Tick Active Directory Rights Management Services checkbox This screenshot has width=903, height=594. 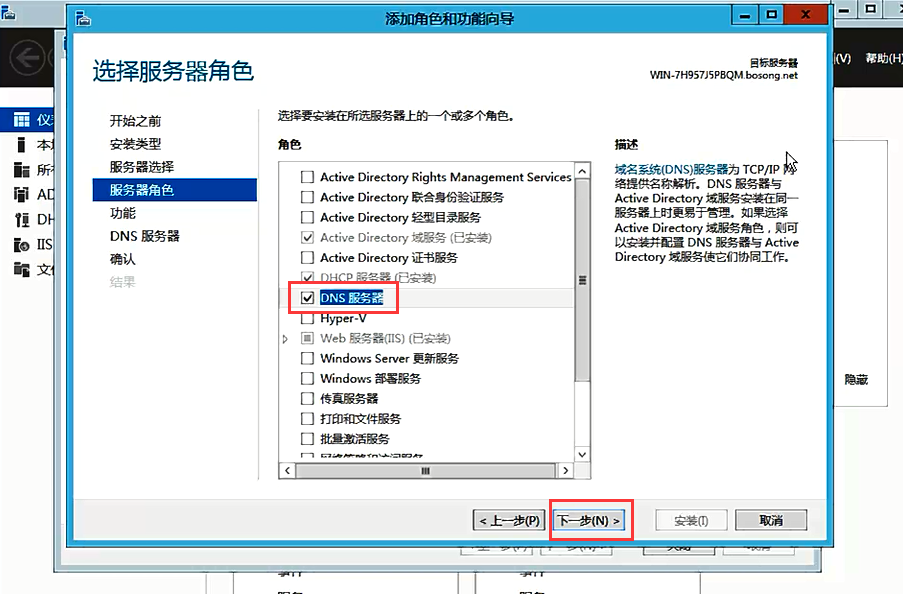308,177
